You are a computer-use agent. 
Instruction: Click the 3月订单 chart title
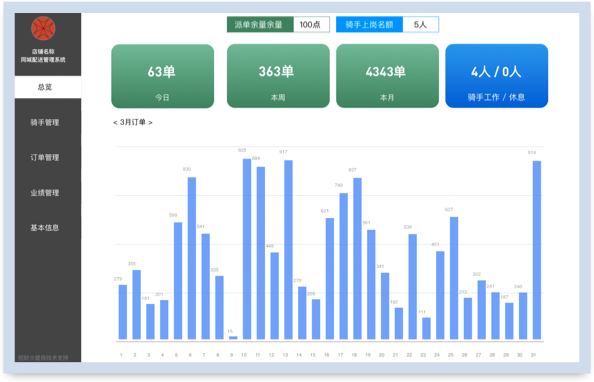click(x=133, y=122)
